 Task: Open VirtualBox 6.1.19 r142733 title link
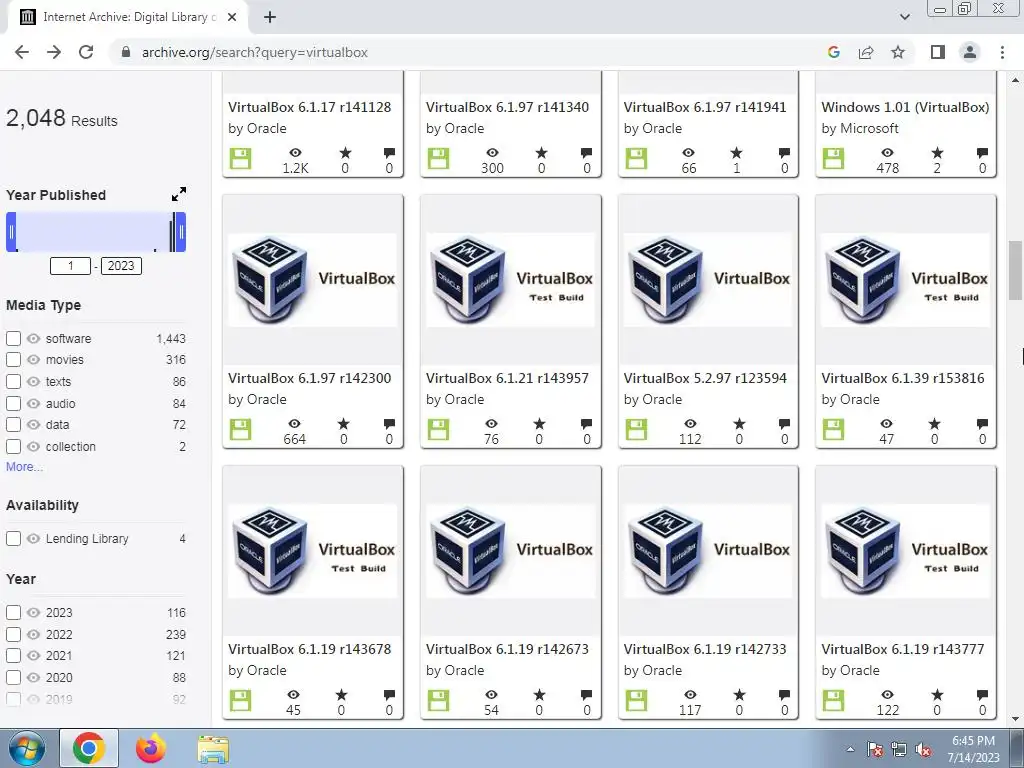pos(705,649)
